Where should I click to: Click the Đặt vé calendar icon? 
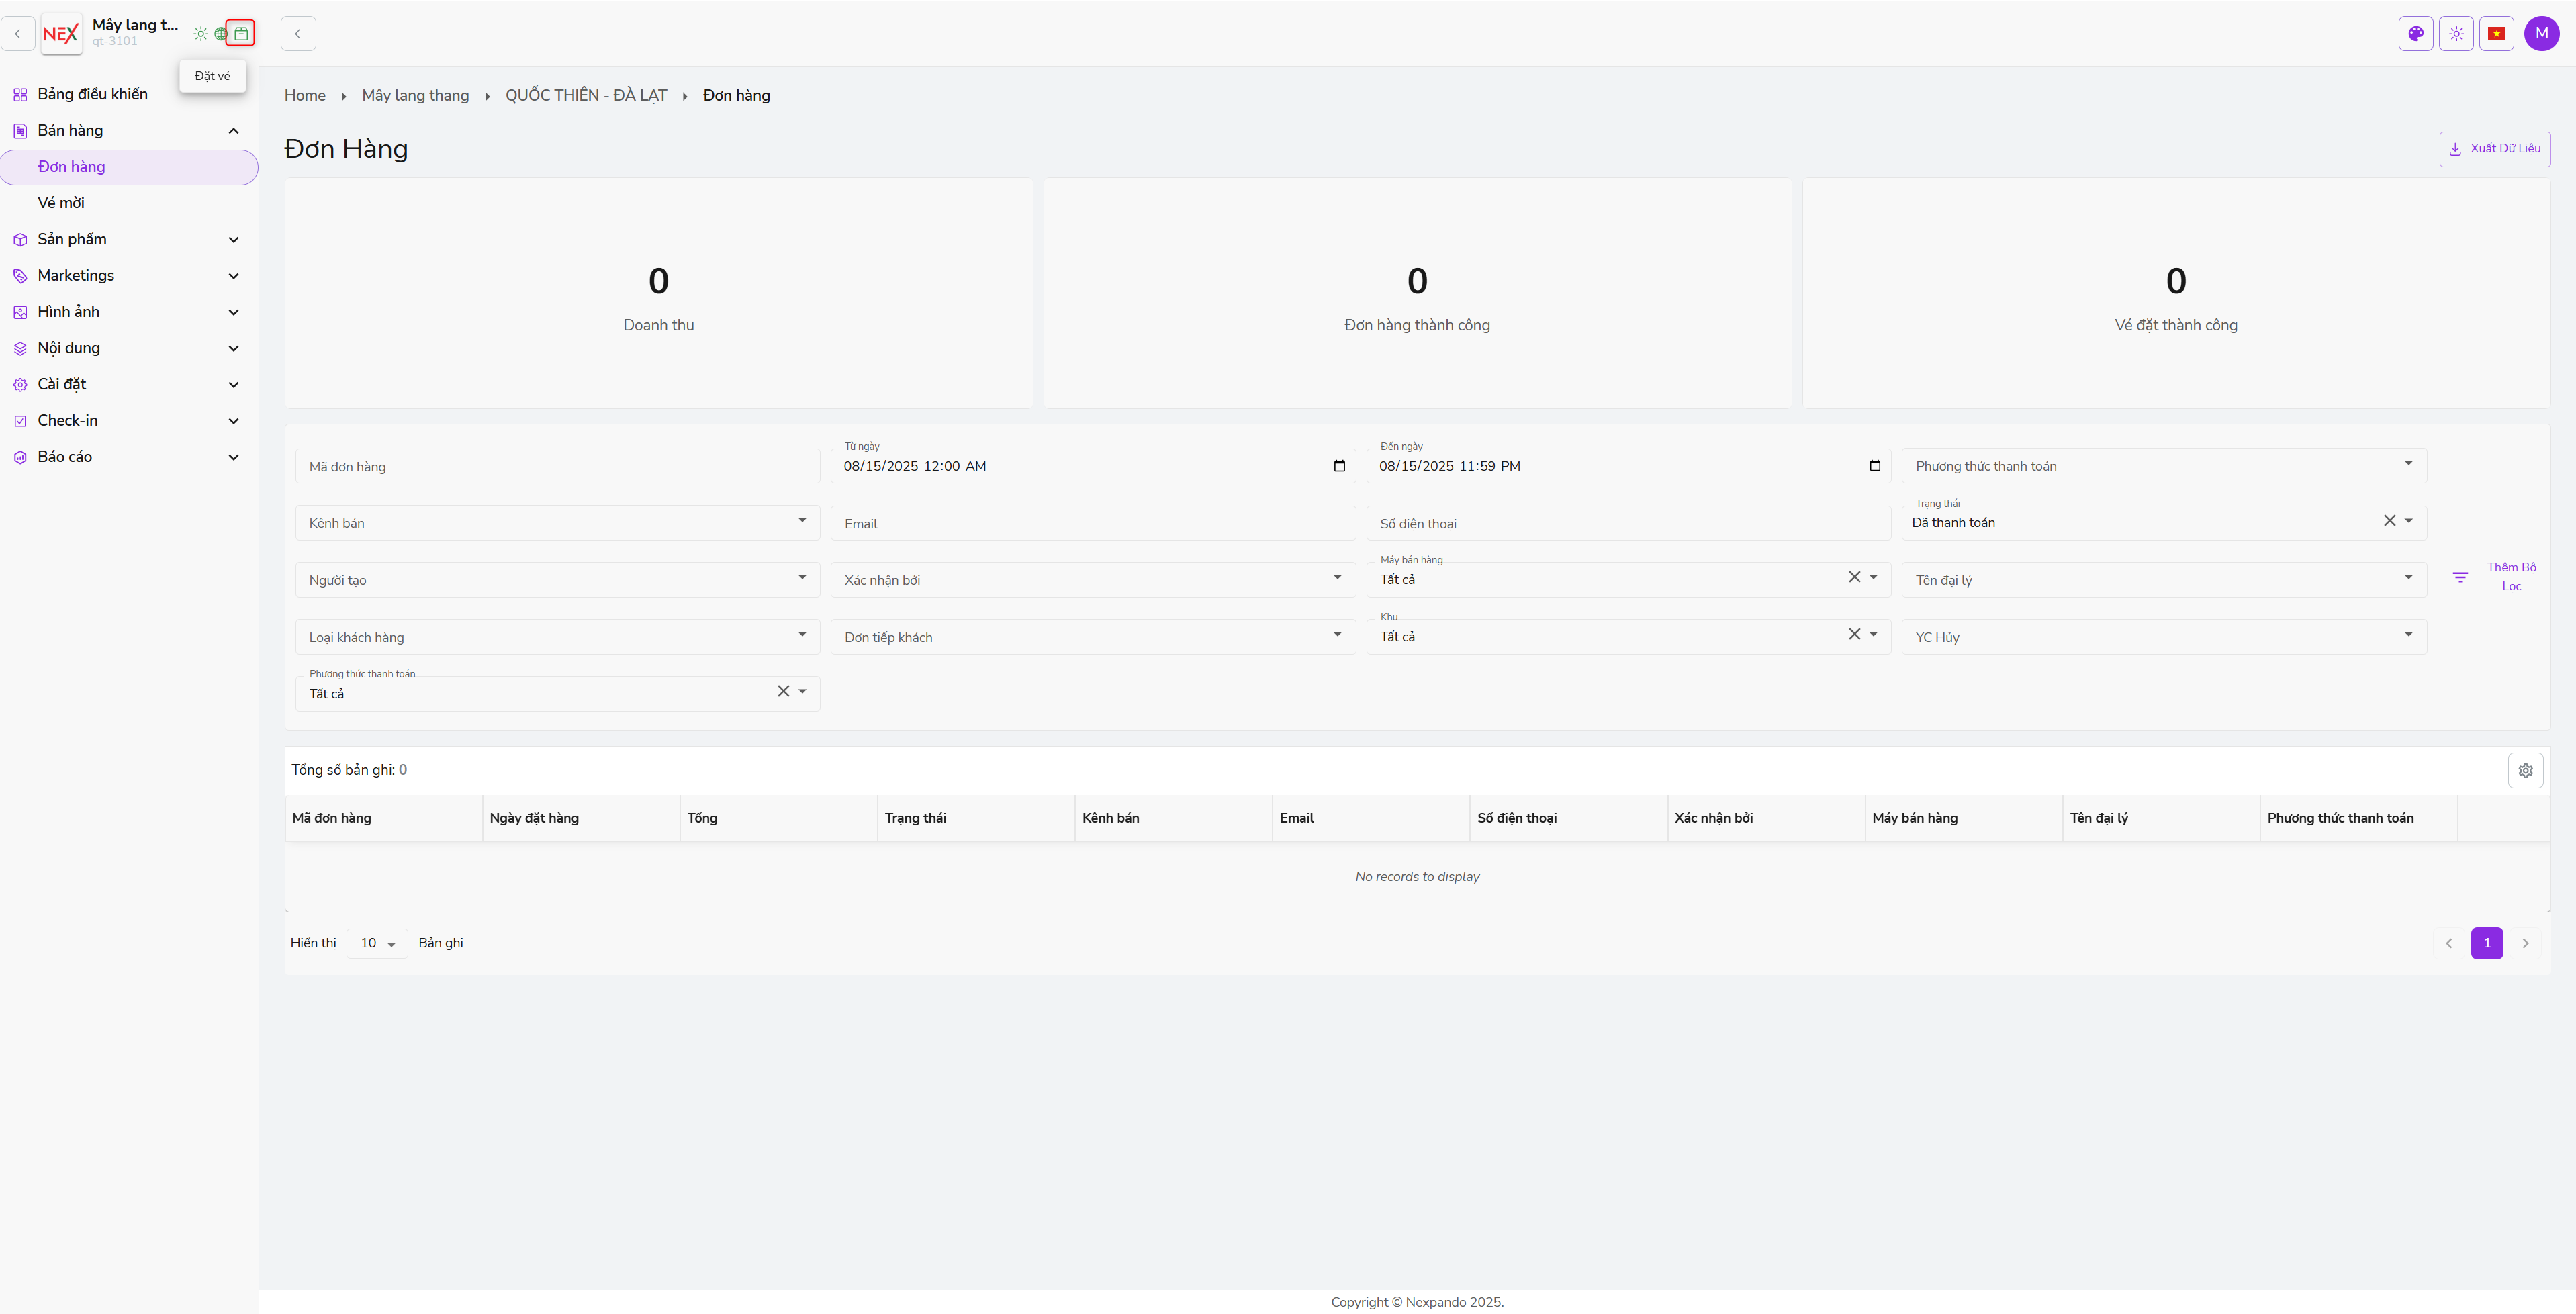tap(241, 33)
